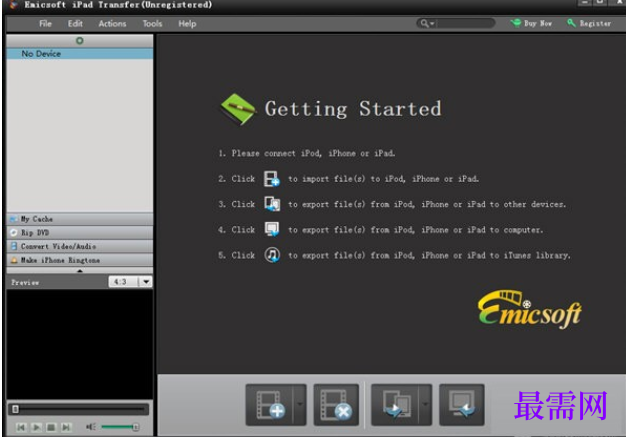The width and height of the screenshot is (626, 437).
Task: Click the Make iPhone Ringtone bell icon
Action: [14, 260]
